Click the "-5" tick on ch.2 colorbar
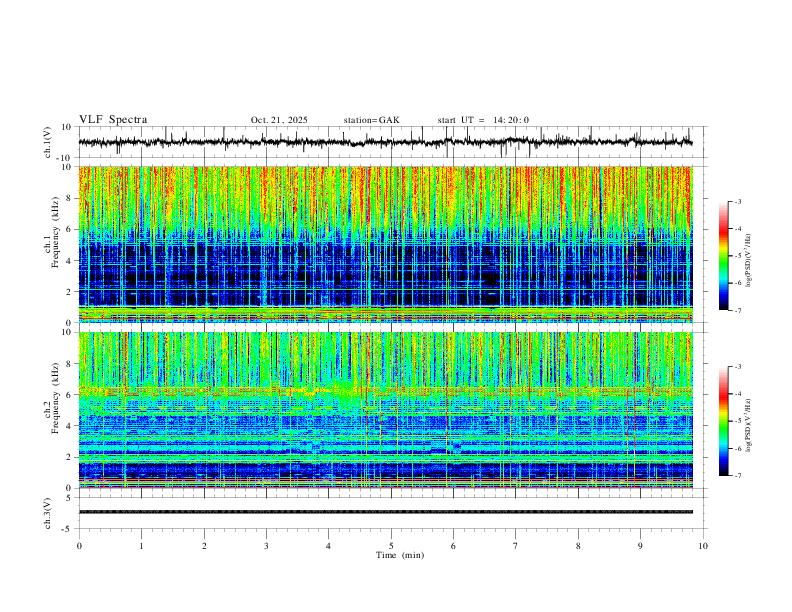This screenshot has height=612, width=792. pyautogui.click(x=738, y=421)
